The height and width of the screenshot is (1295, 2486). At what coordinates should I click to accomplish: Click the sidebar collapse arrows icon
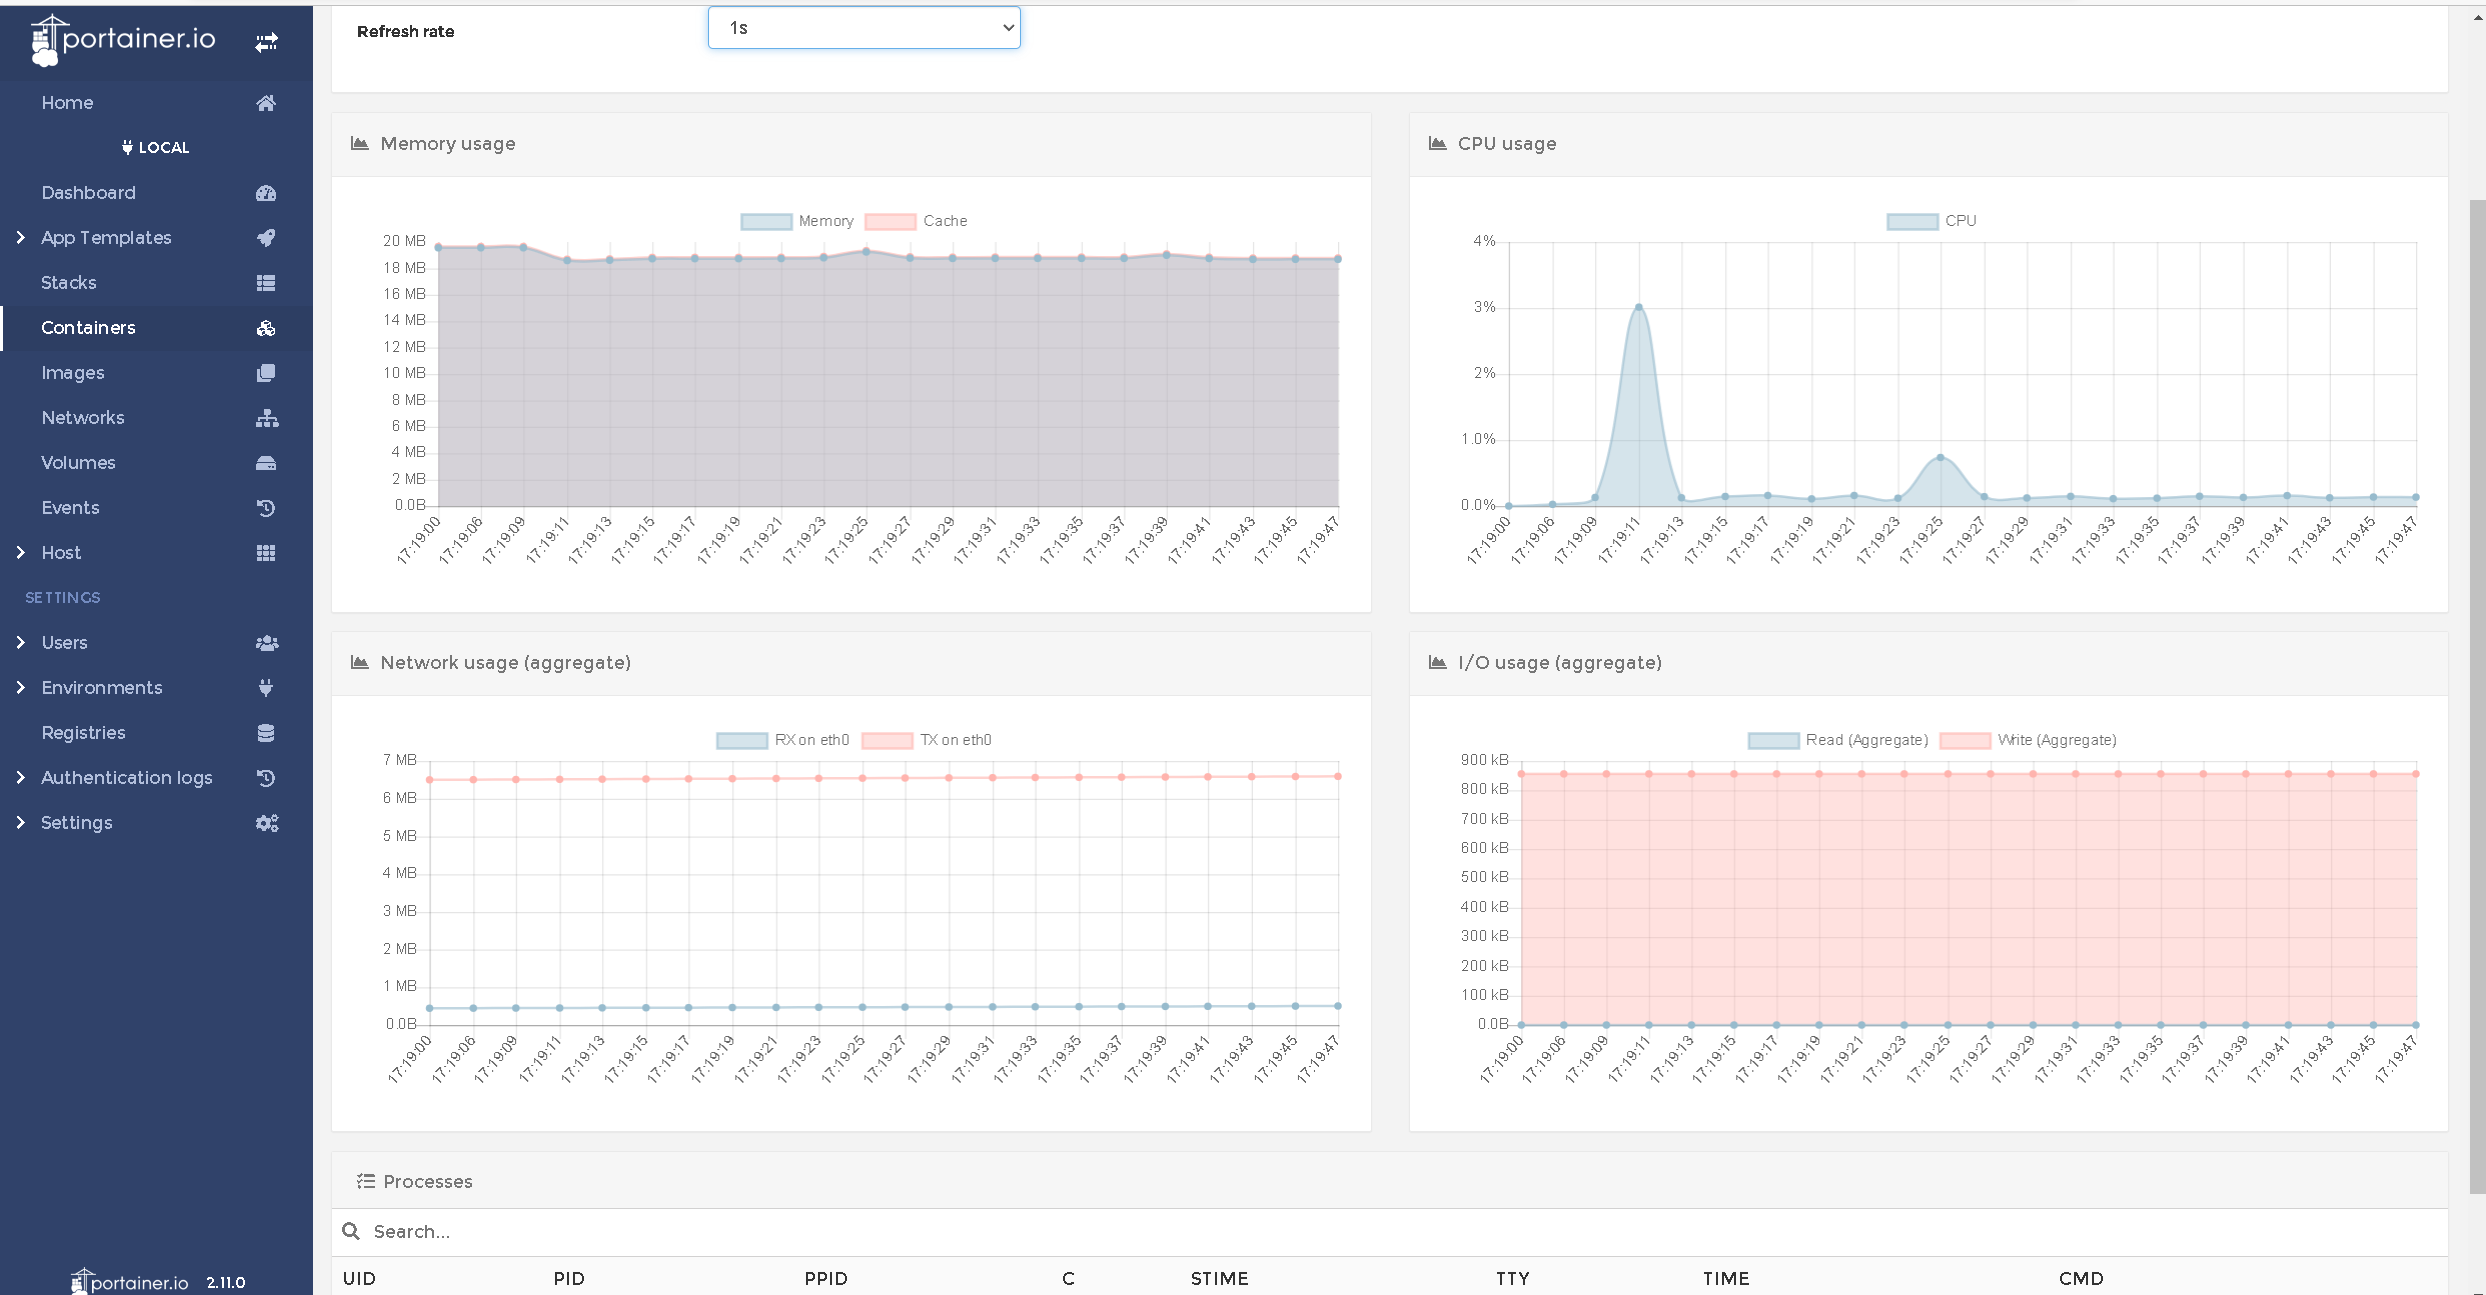[266, 42]
